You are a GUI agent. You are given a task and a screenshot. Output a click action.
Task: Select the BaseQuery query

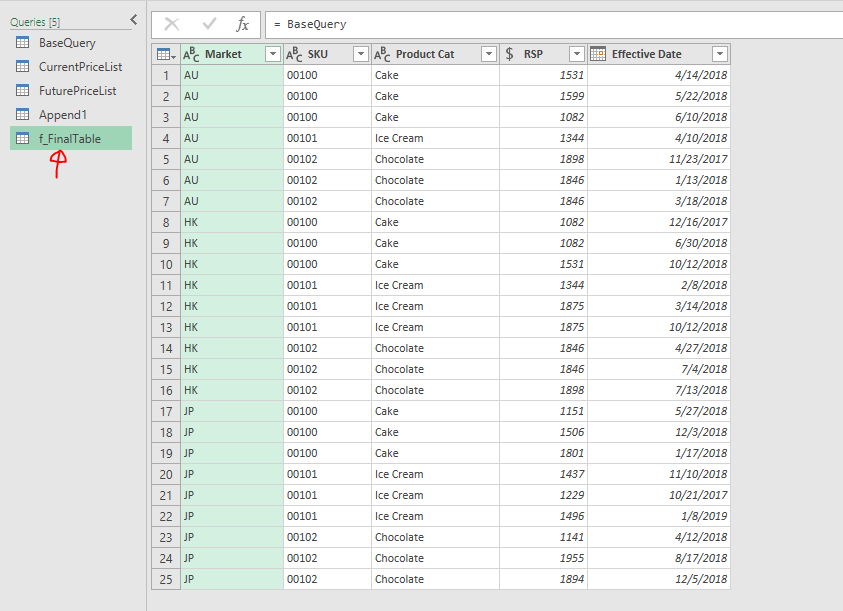(x=67, y=43)
